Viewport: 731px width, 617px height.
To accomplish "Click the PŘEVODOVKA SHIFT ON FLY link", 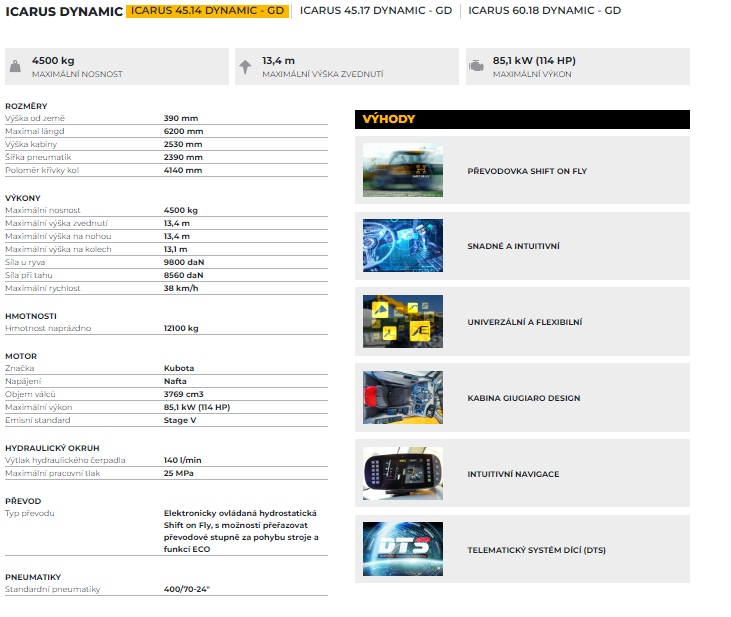I will (527, 171).
